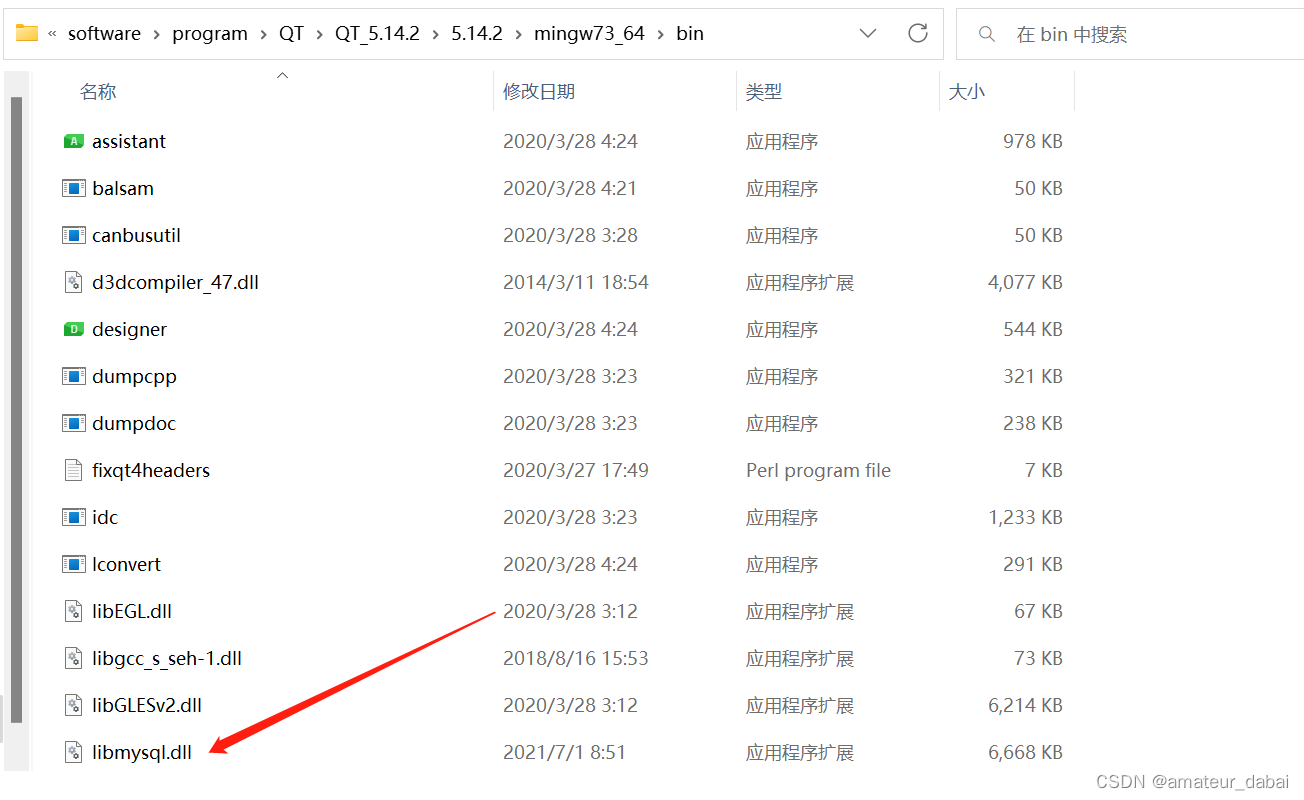Click the left pane vertical scrollbar
This screenshot has width=1304, height=800.
coord(16,410)
